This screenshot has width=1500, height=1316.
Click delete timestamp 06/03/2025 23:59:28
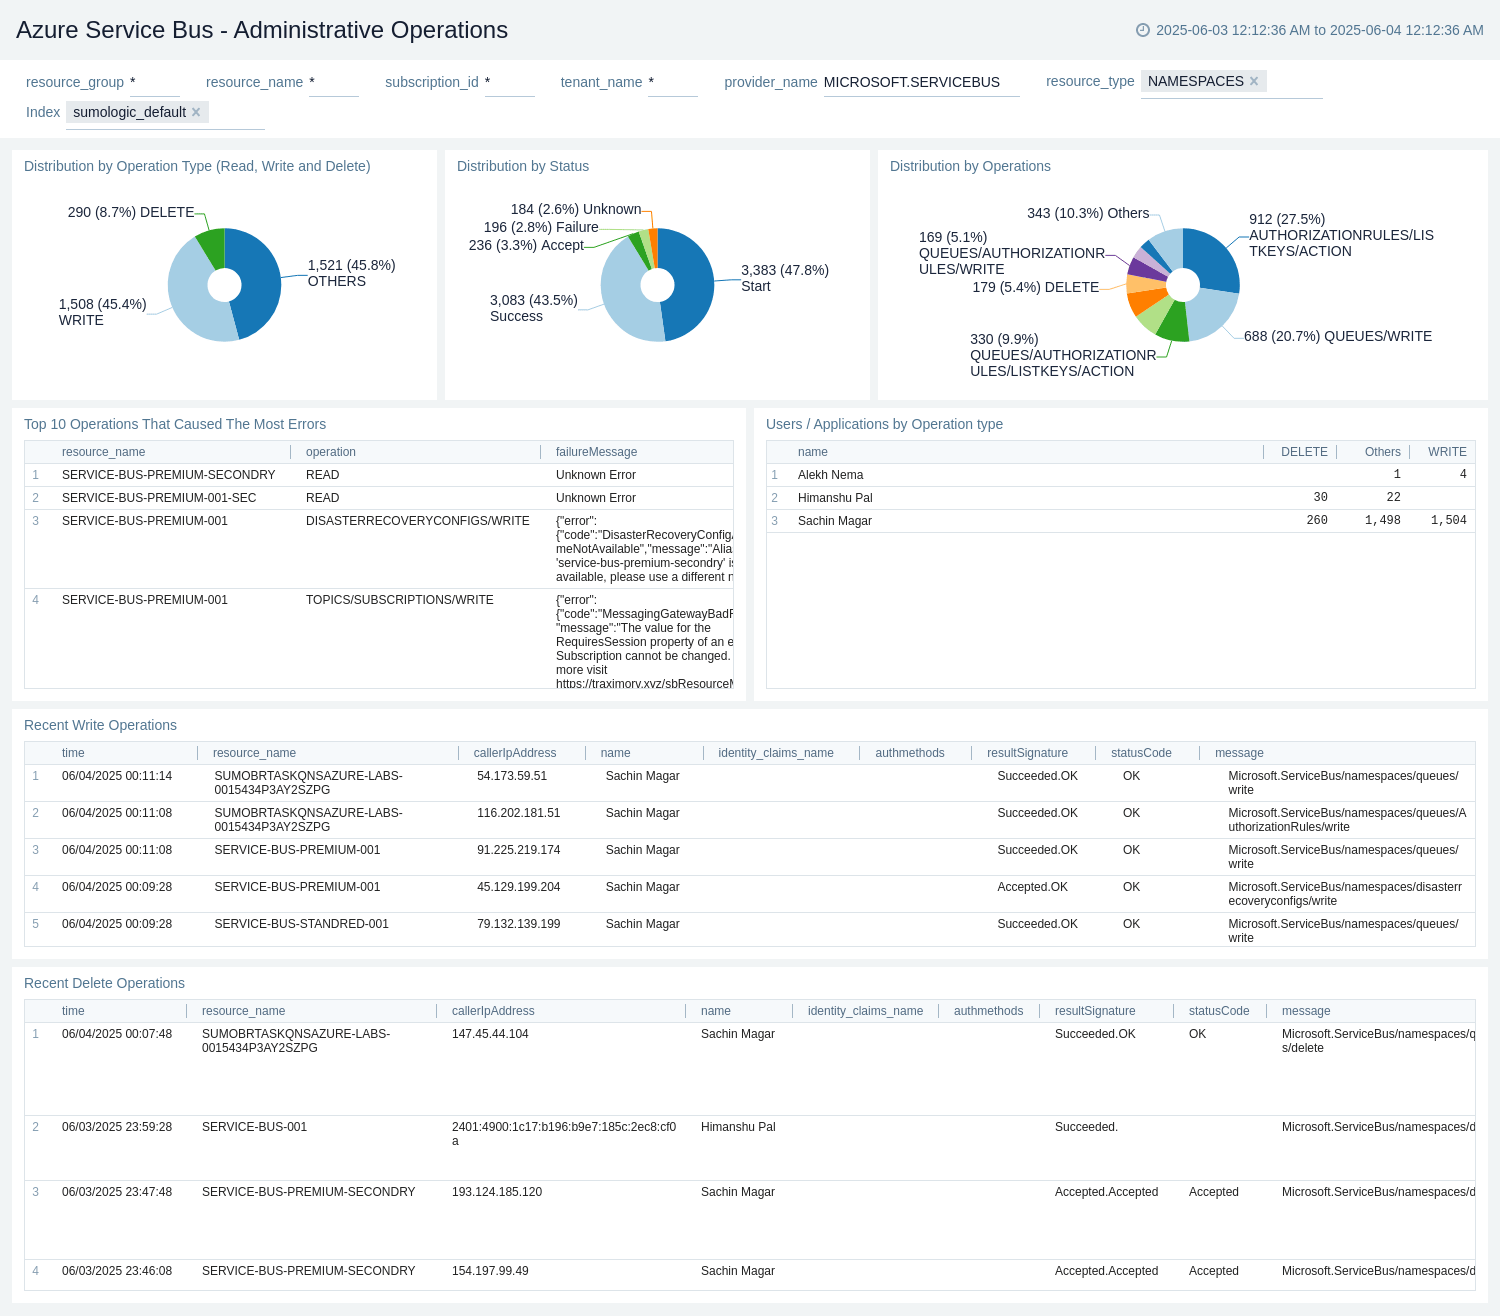pos(117,1127)
